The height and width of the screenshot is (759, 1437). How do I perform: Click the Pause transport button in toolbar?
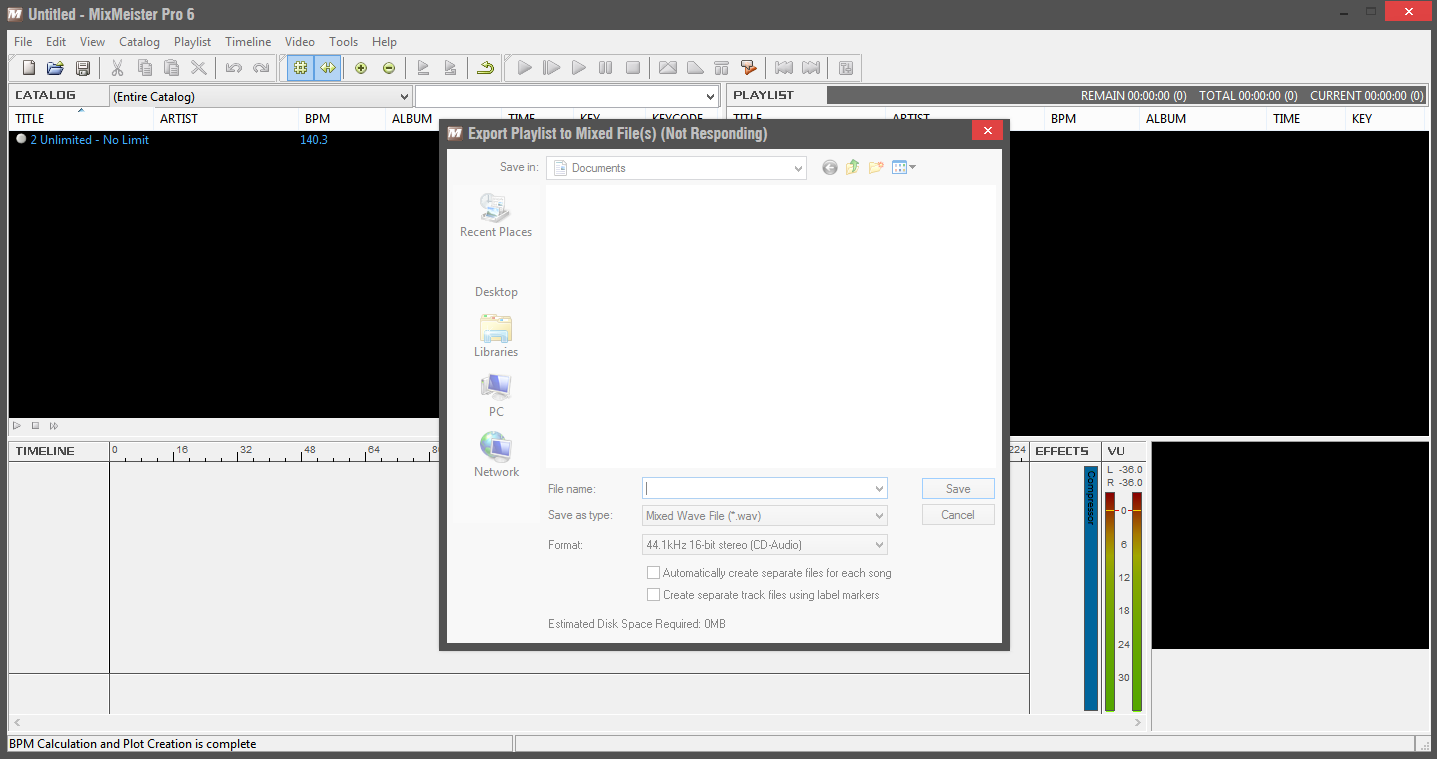605,68
